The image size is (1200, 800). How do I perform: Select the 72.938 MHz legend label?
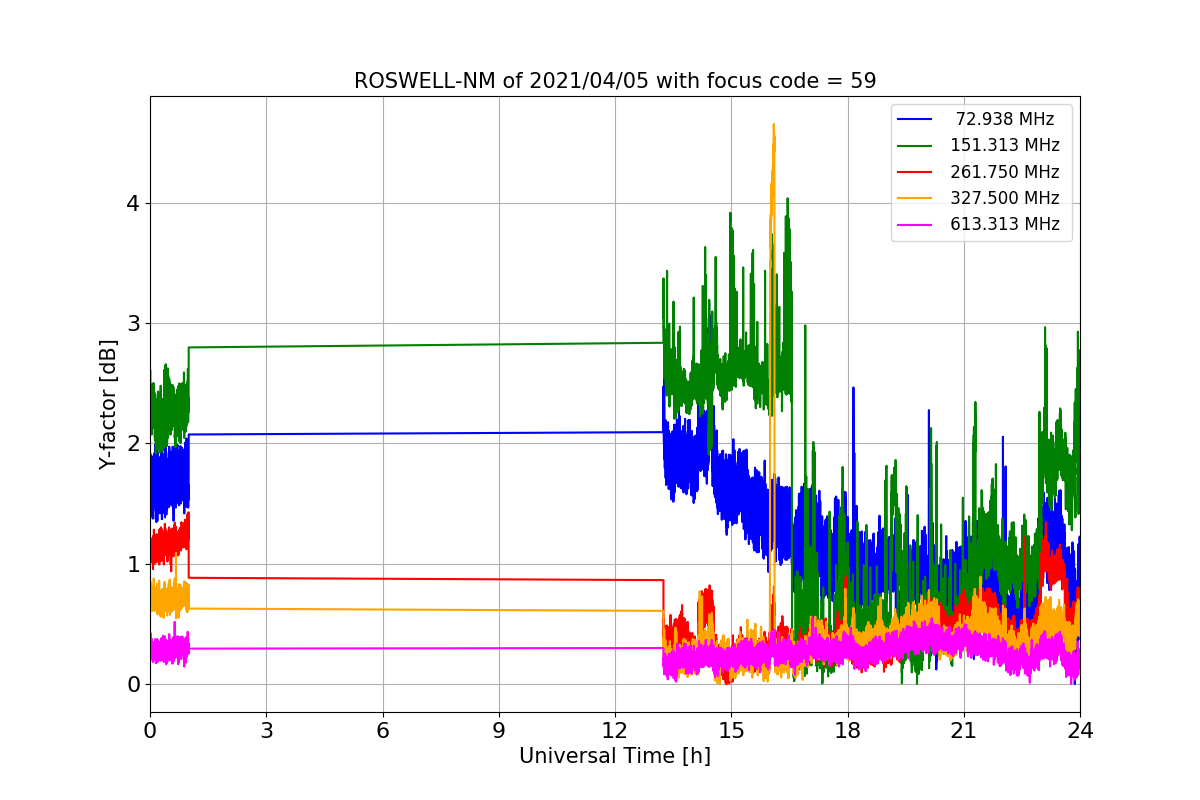1005,119
